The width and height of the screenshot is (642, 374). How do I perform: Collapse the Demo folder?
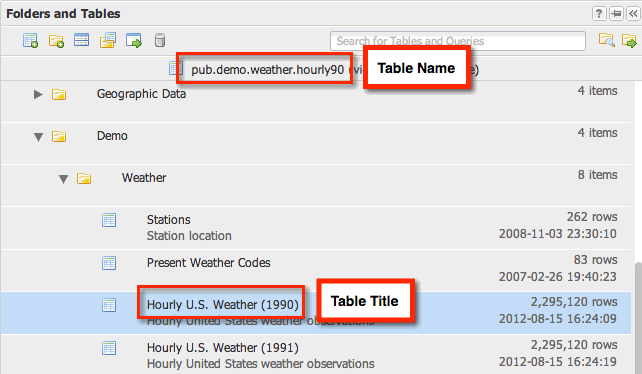[38, 137]
